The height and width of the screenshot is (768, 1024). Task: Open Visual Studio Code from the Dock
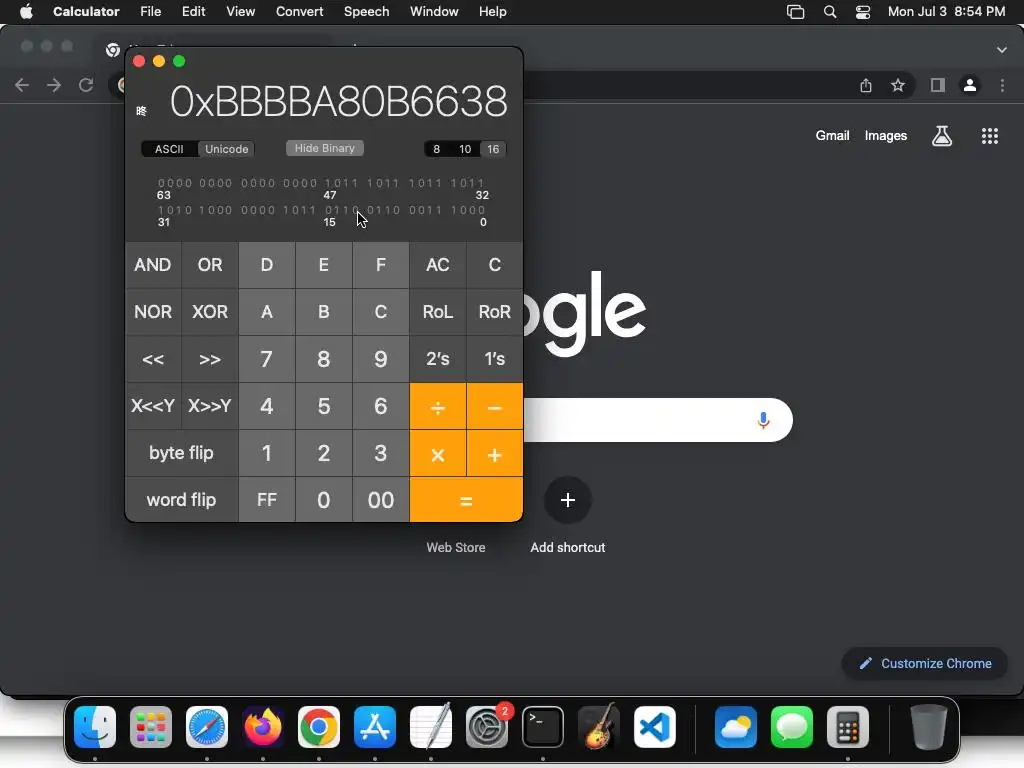click(654, 727)
